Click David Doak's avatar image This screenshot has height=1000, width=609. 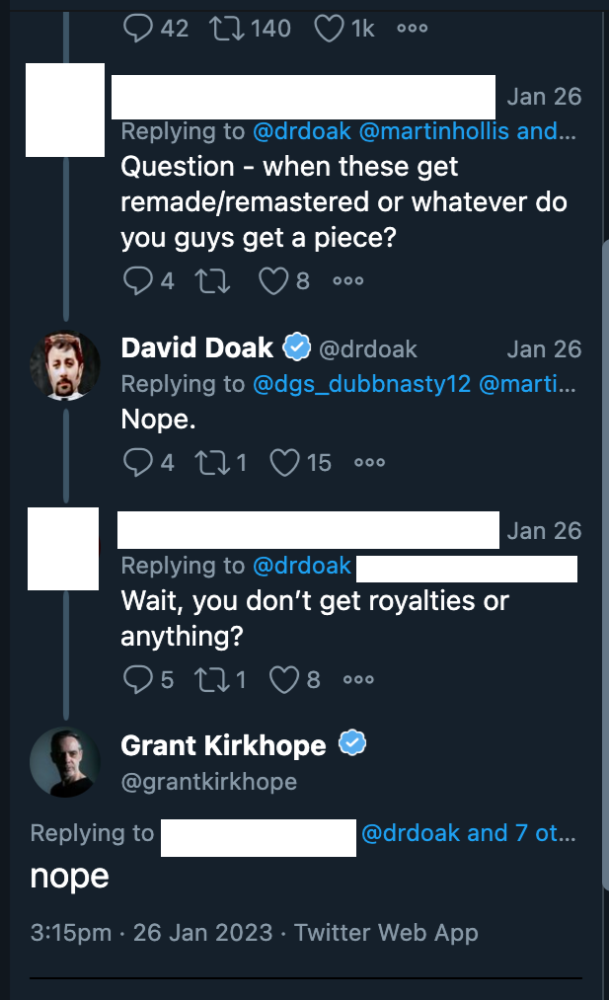point(64,365)
